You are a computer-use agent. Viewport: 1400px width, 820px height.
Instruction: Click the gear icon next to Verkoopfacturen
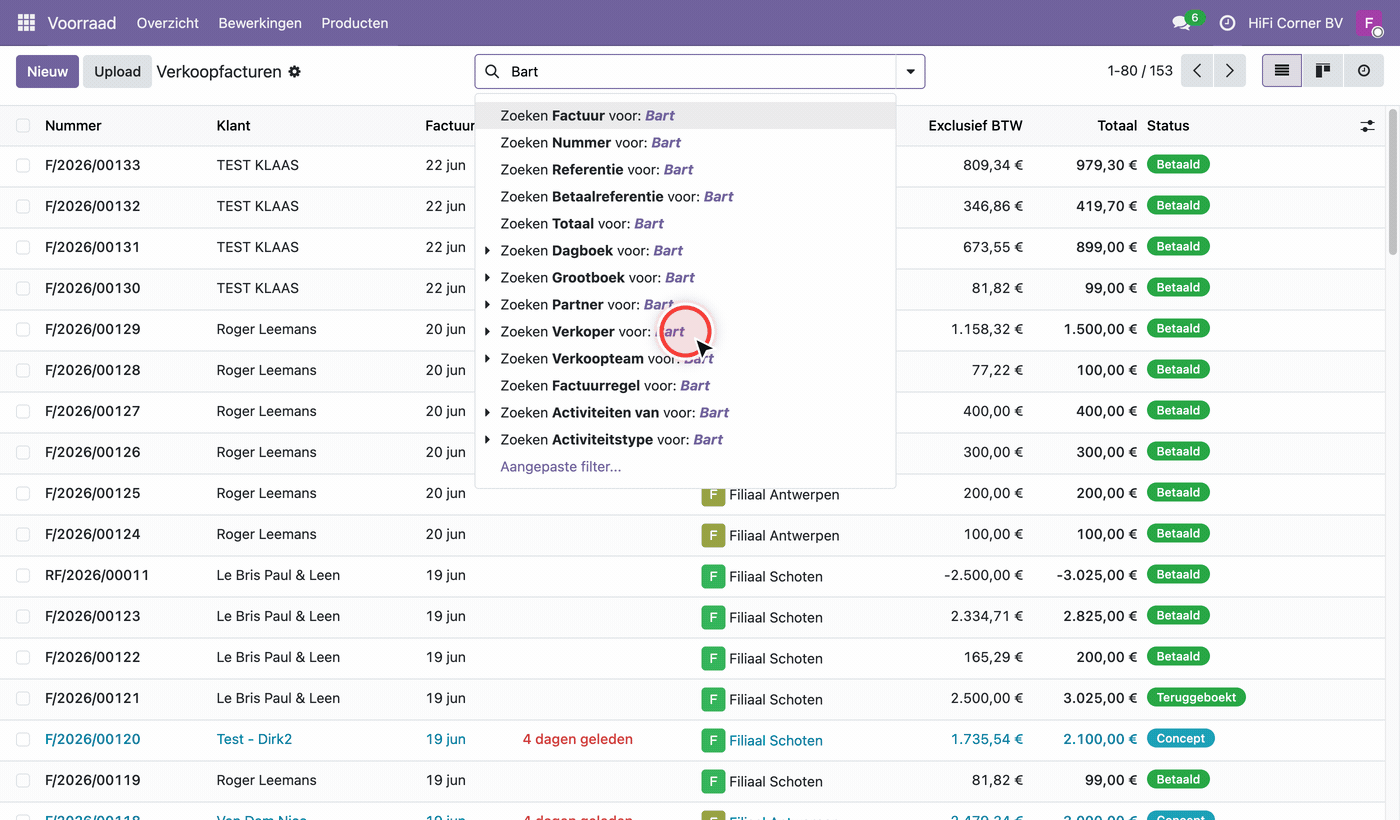pyautogui.click(x=294, y=72)
